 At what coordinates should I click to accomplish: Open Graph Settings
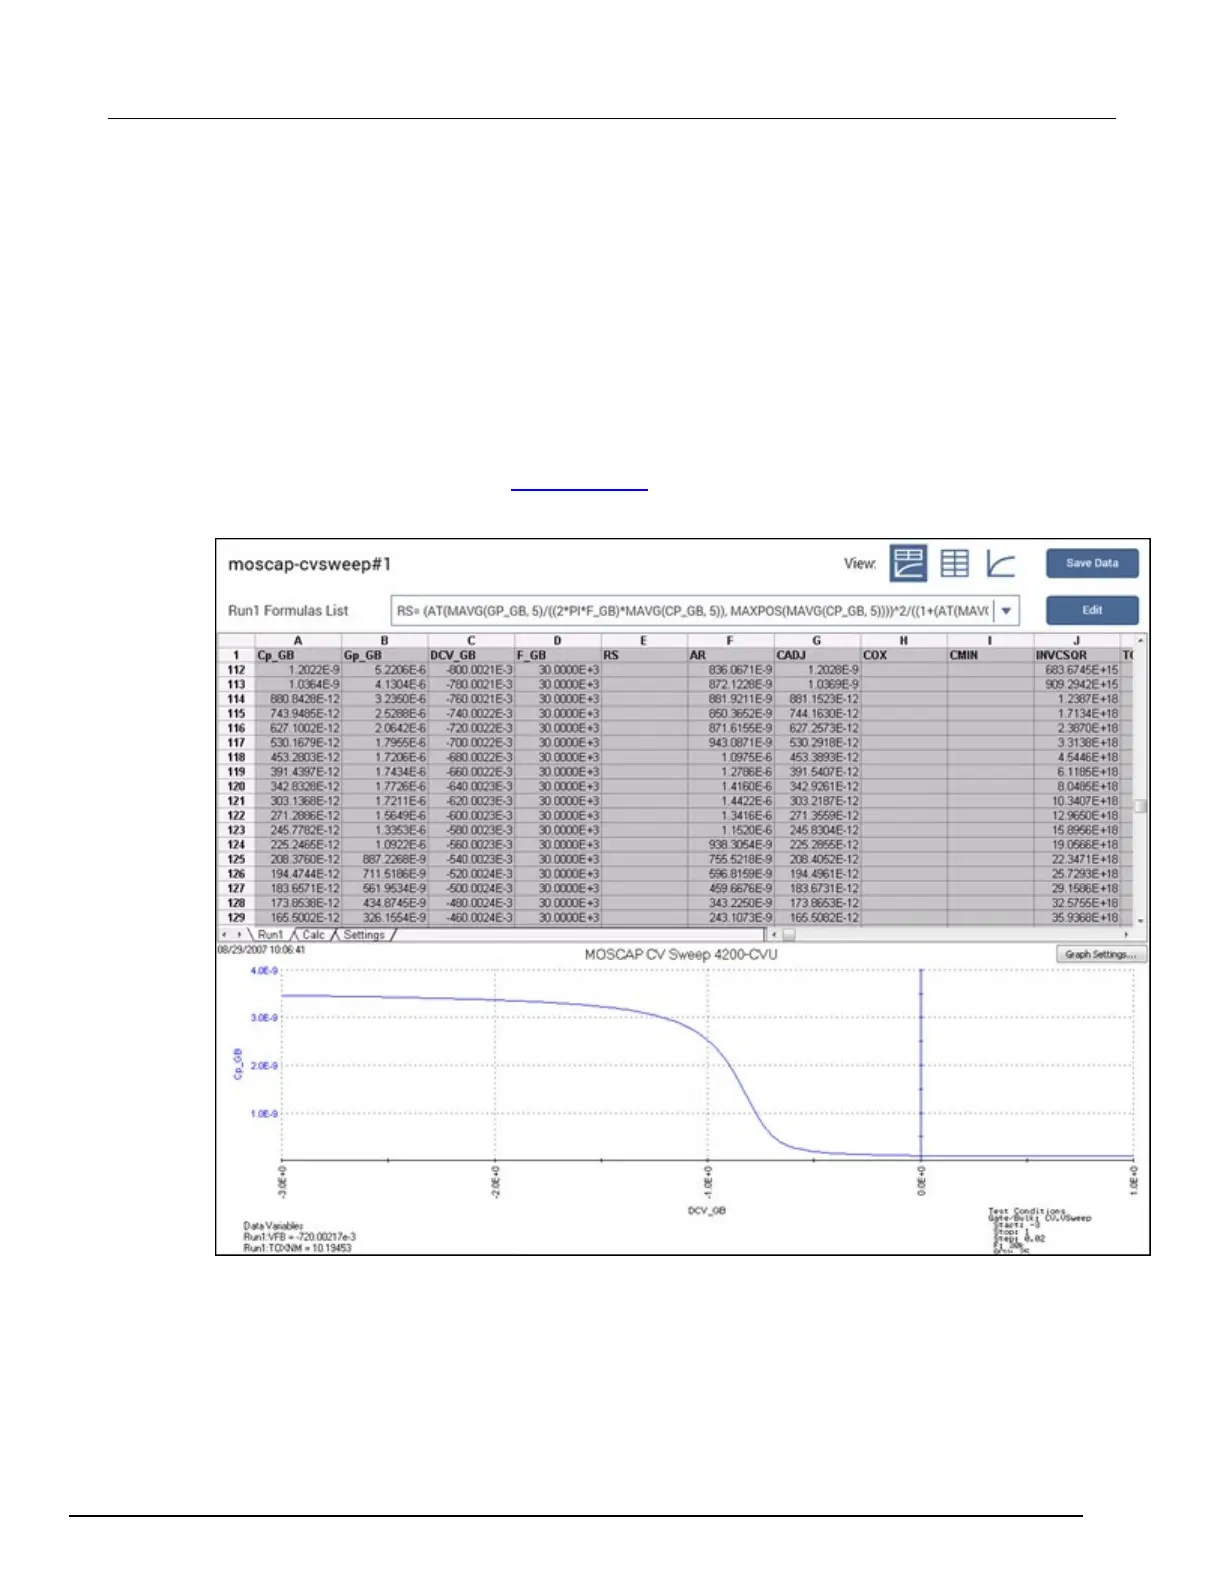pyautogui.click(x=1101, y=955)
